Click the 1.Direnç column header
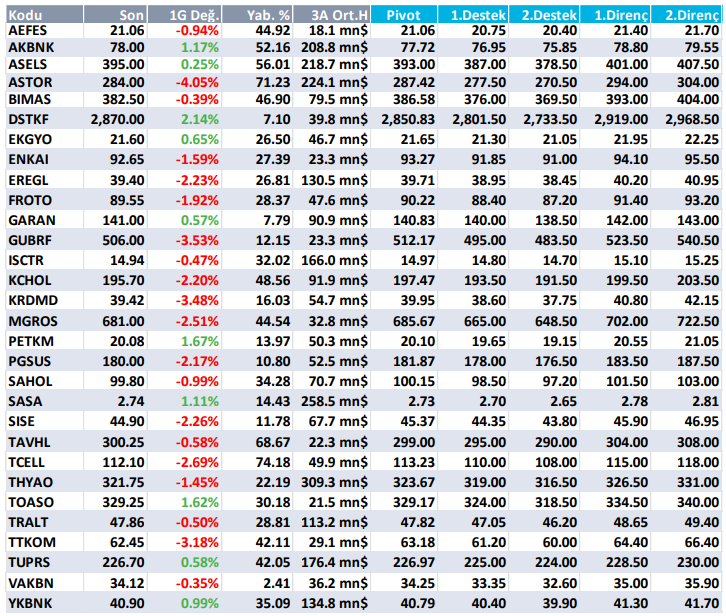The height and width of the screenshot is (616, 726). (615, 15)
